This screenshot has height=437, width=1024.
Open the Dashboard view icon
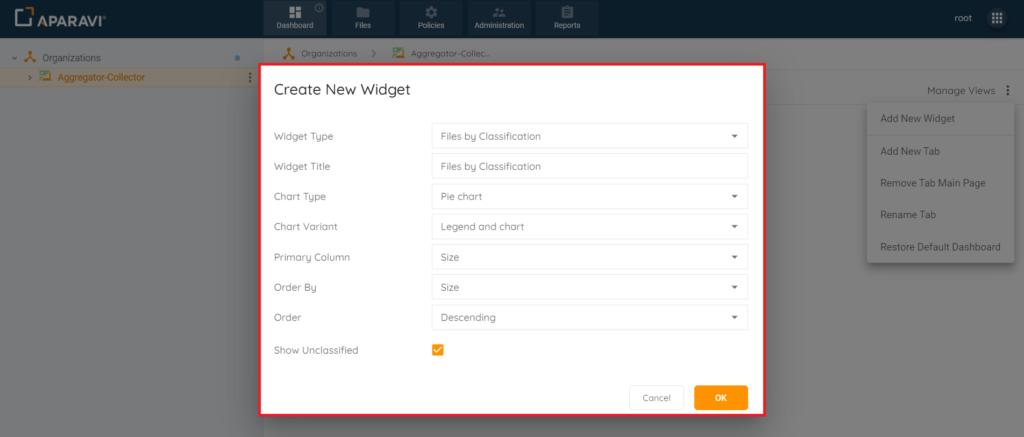coord(295,13)
